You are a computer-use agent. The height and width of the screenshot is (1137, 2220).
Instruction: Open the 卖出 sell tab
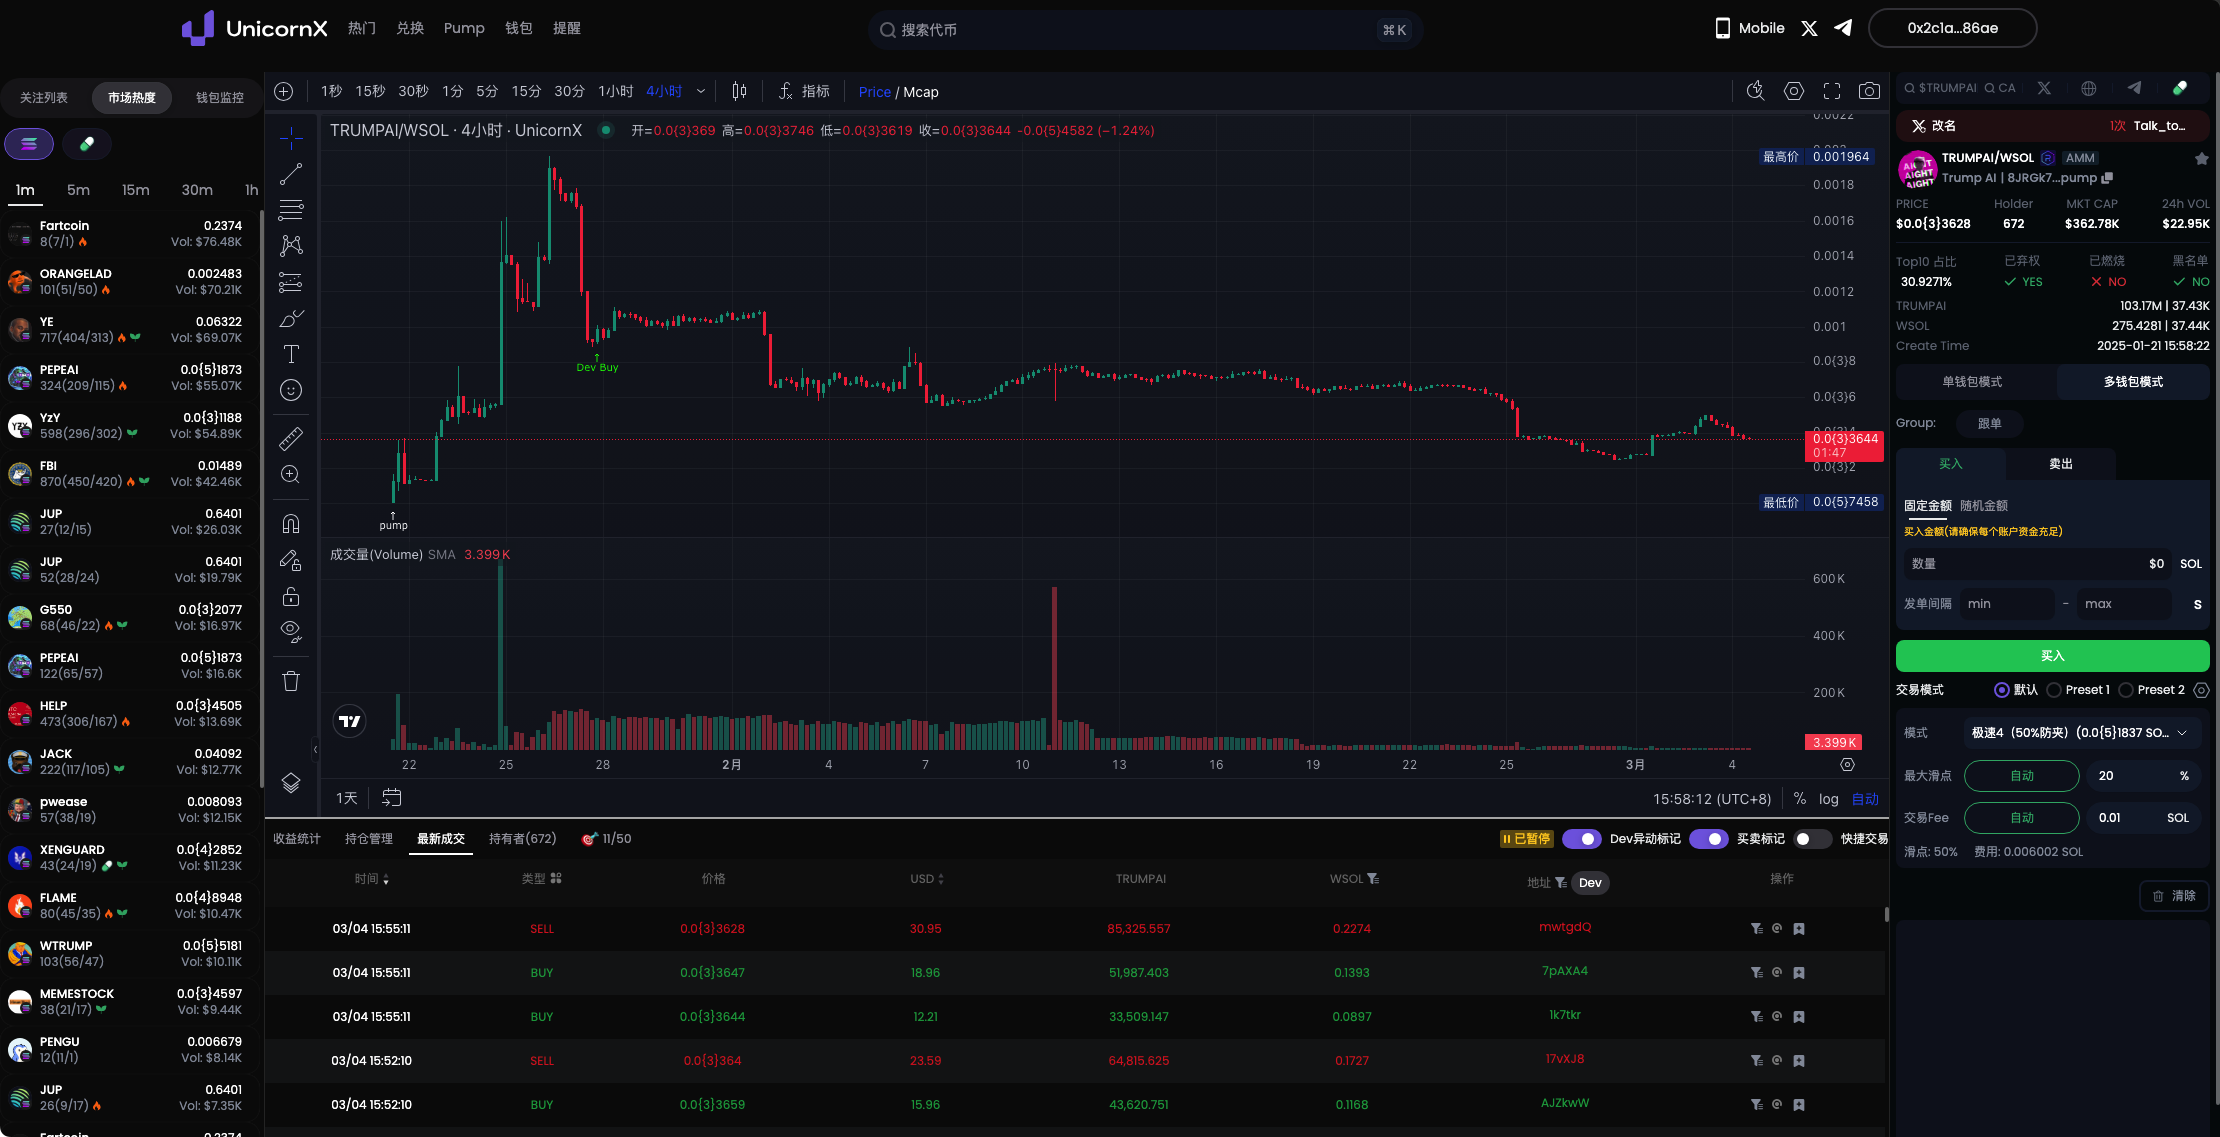pyautogui.click(x=2060, y=464)
